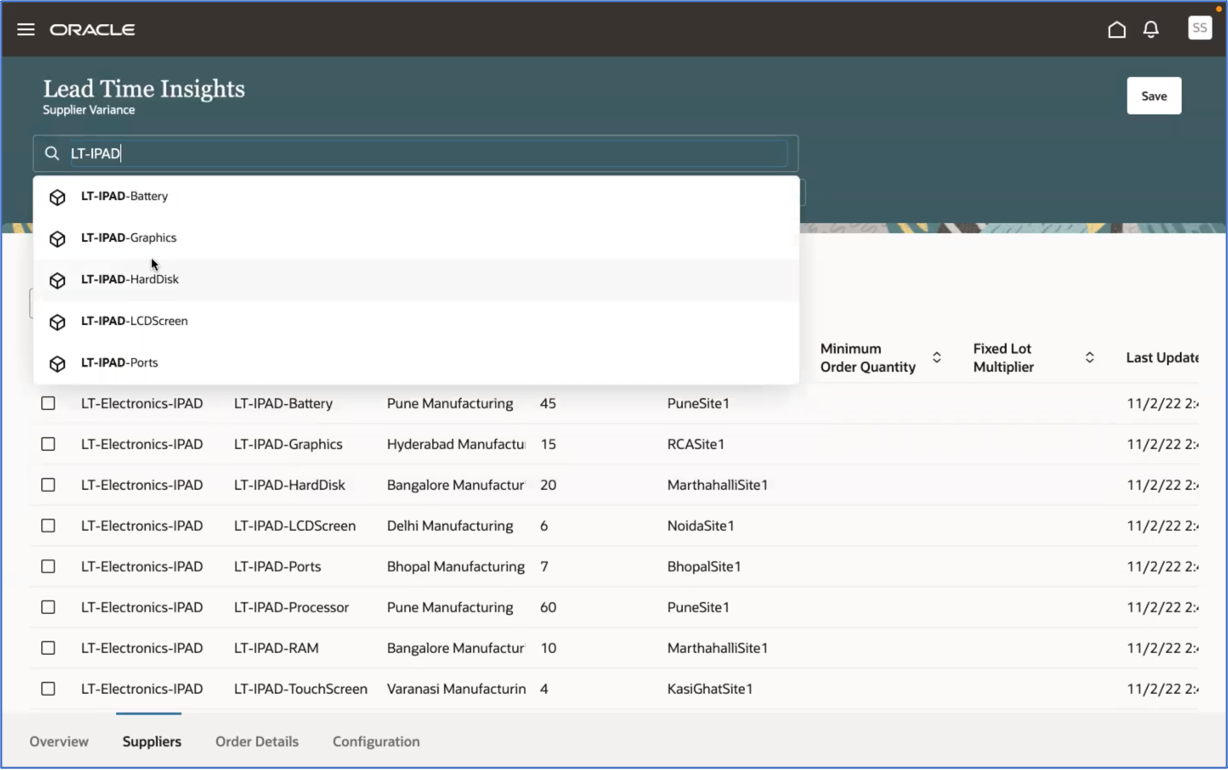Viewport: 1228px width, 770px height.
Task: Open notifications bell
Action: pos(1151,29)
